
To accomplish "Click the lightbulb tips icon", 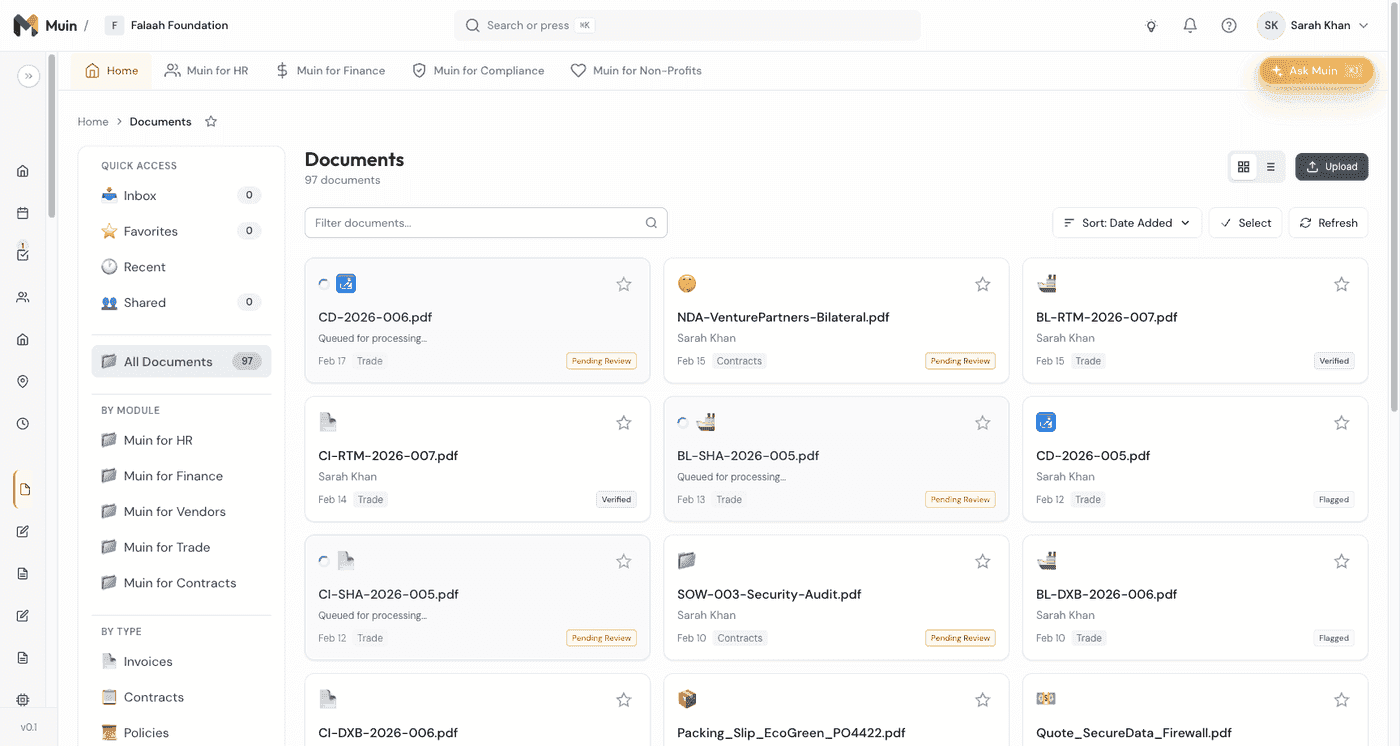I will click(1151, 26).
